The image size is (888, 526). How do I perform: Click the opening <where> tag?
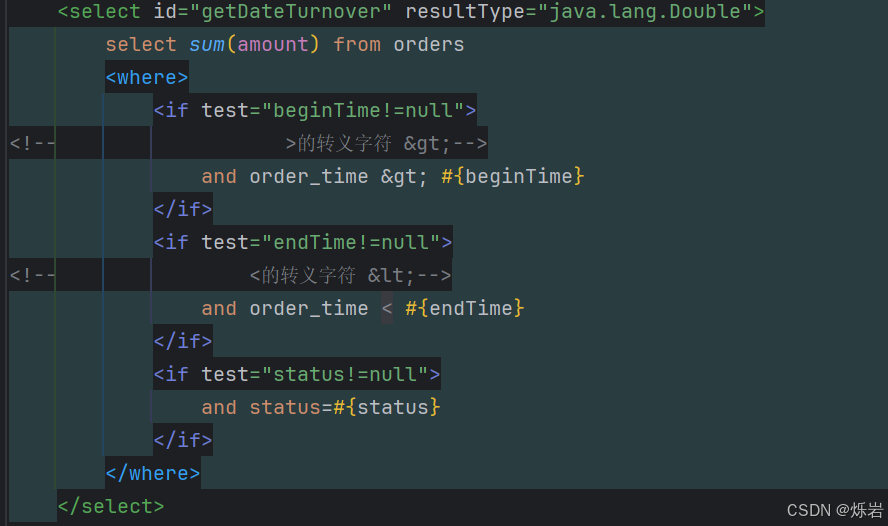pyautogui.click(x=147, y=78)
